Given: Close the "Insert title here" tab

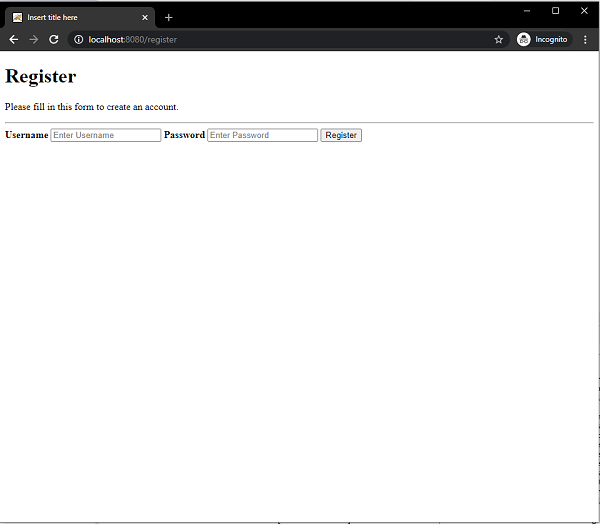Looking at the screenshot, I should pos(144,17).
